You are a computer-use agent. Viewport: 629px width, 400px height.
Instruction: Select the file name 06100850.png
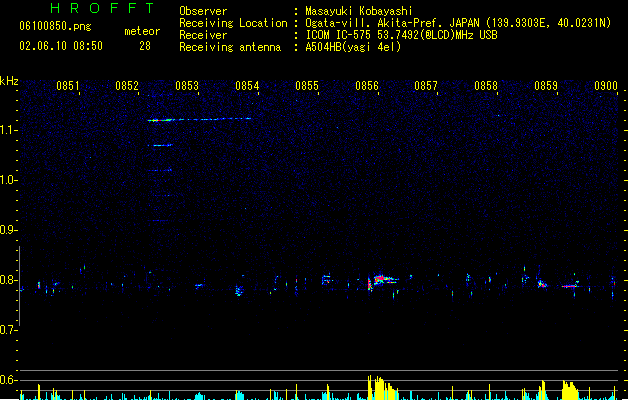pyautogui.click(x=55, y=26)
